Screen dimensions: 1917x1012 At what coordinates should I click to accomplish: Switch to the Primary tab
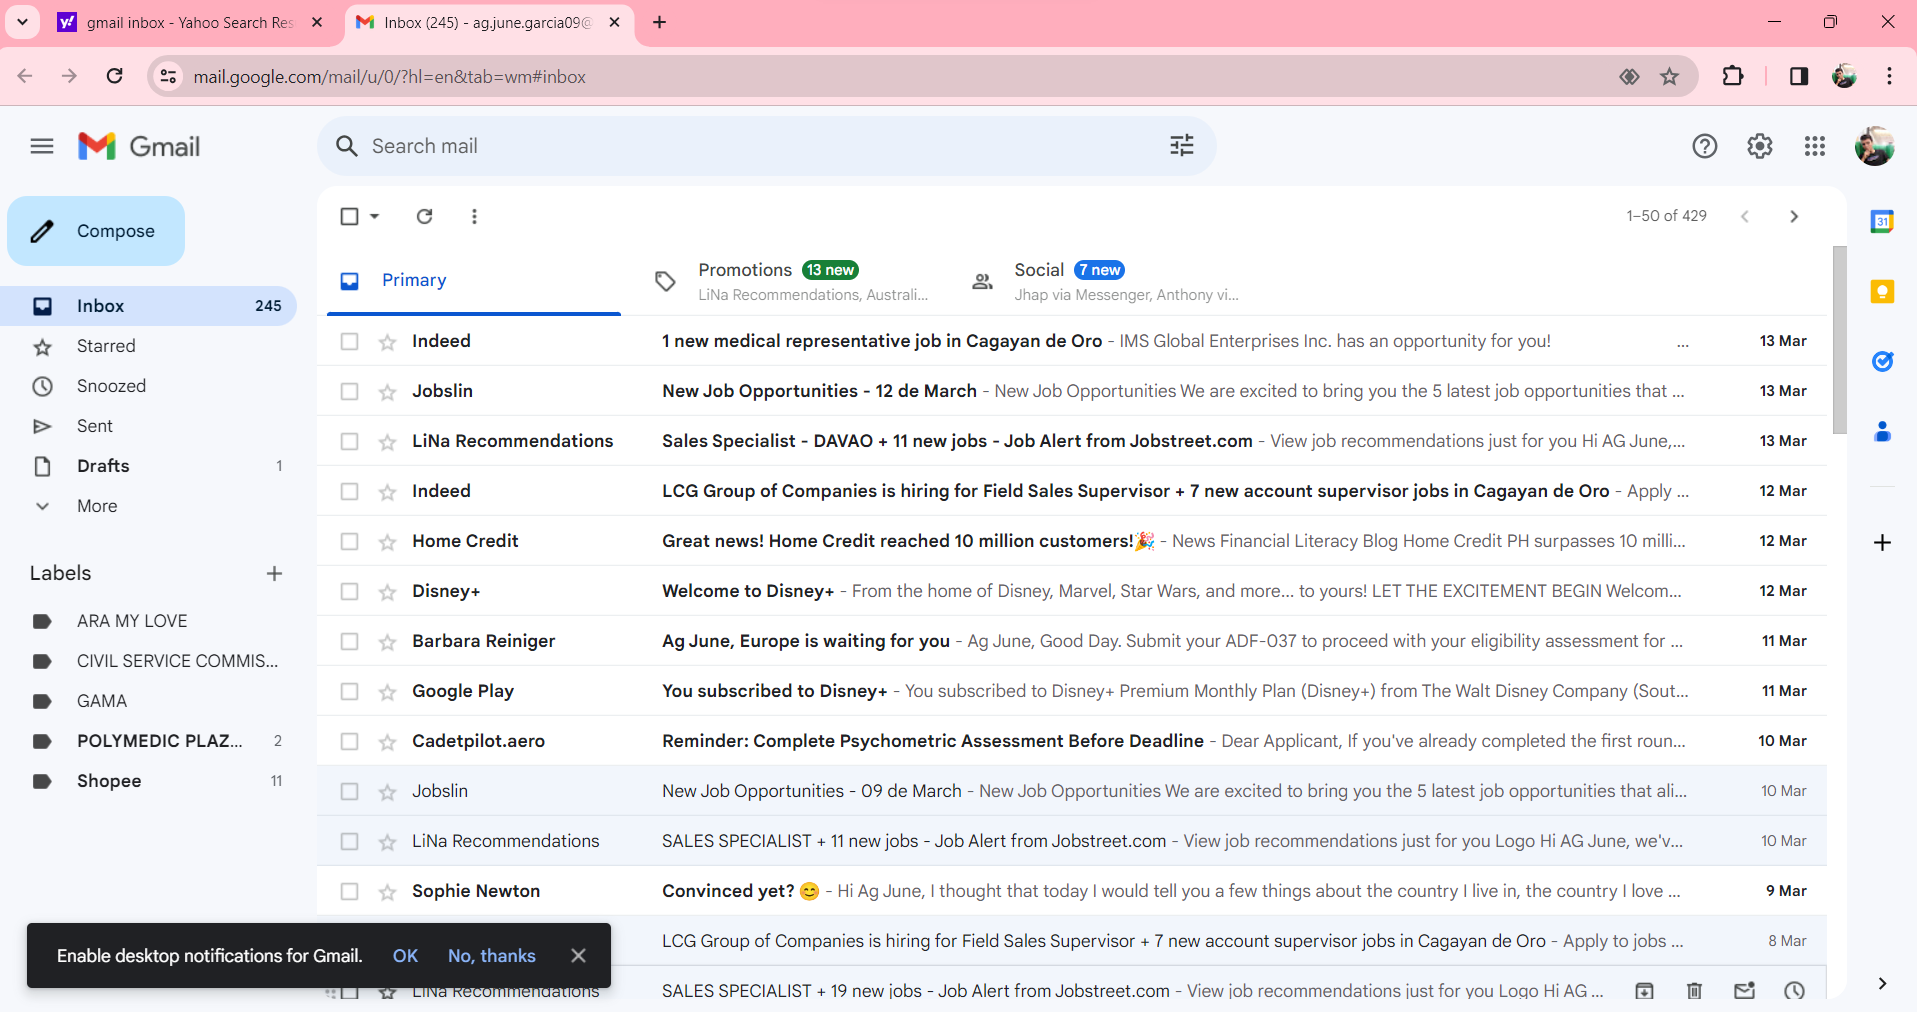(x=474, y=281)
